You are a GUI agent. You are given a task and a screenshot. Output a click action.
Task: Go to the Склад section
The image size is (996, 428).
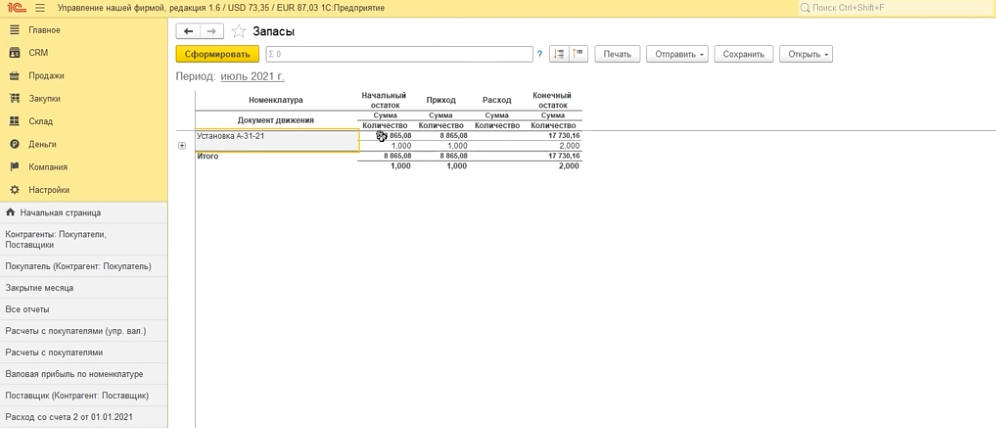[40, 121]
